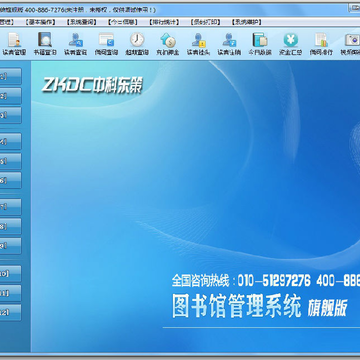Open the 读者挂失 reader padlock icon

198,44
